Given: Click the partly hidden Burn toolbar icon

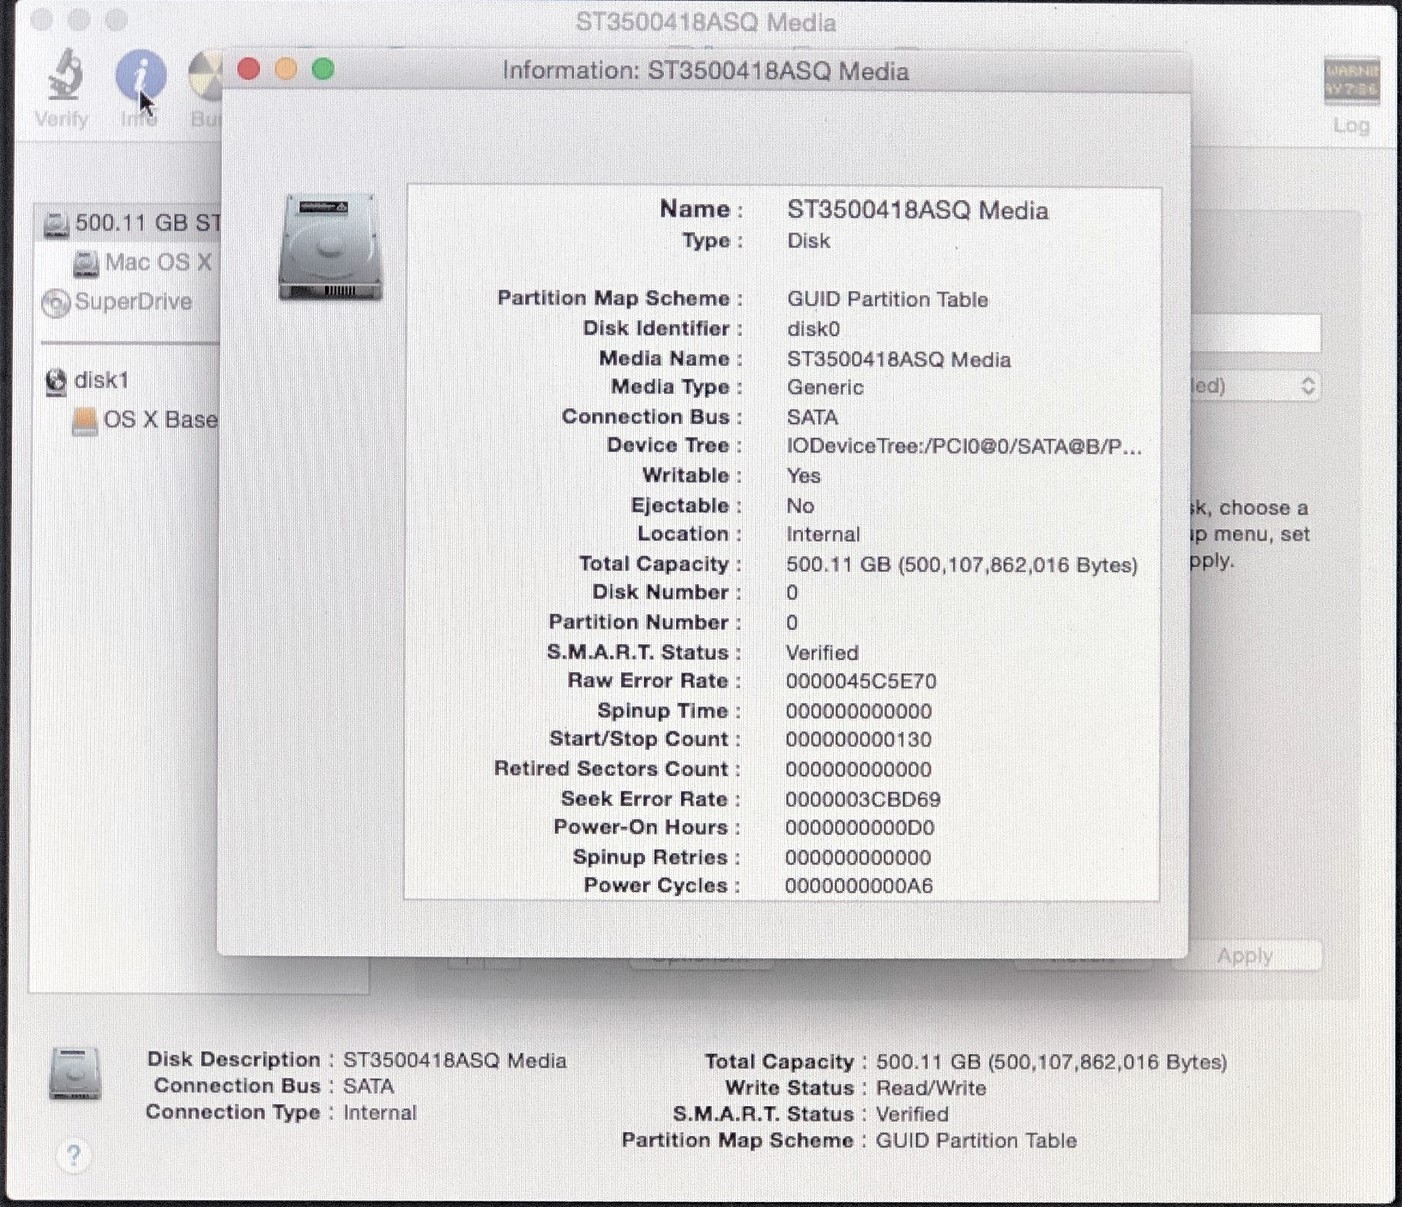Looking at the screenshot, I should (205, 77).
